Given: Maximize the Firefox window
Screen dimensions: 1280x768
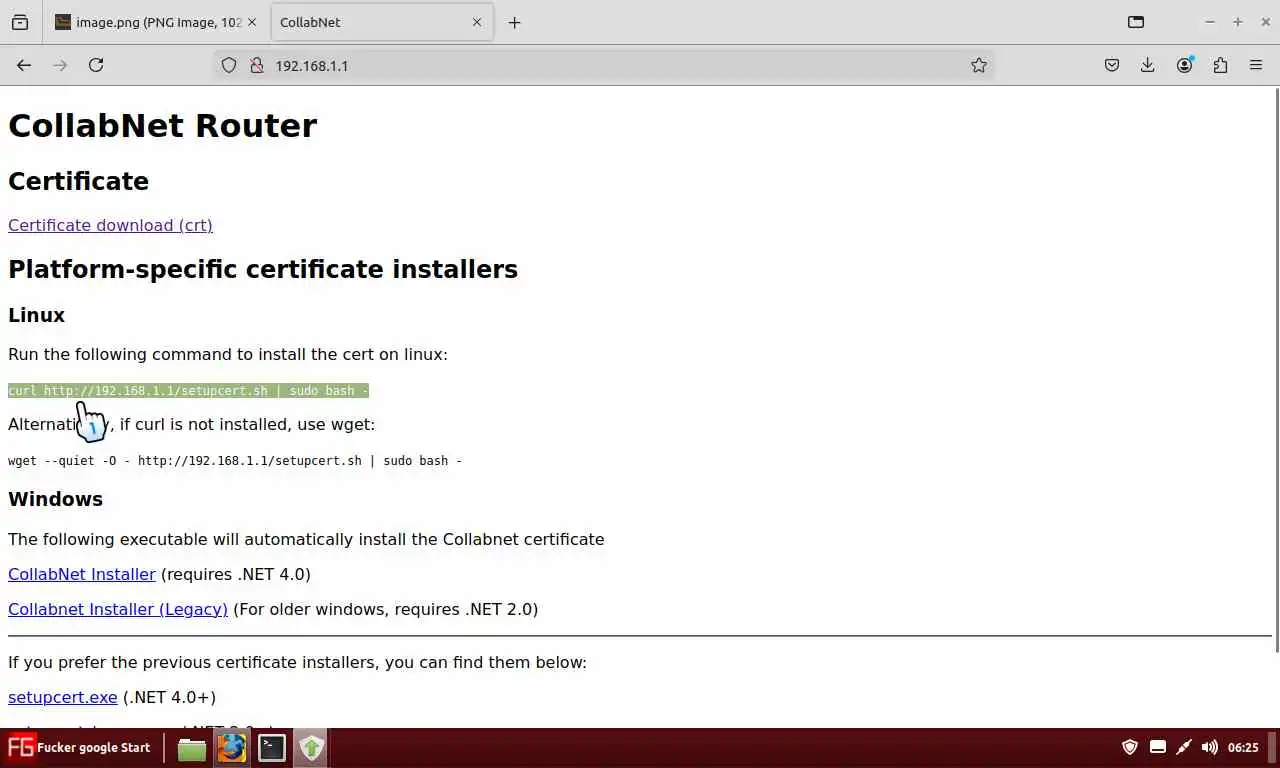Looking at the screenshot, I should pyautogui.click(x=1237, y=22).
